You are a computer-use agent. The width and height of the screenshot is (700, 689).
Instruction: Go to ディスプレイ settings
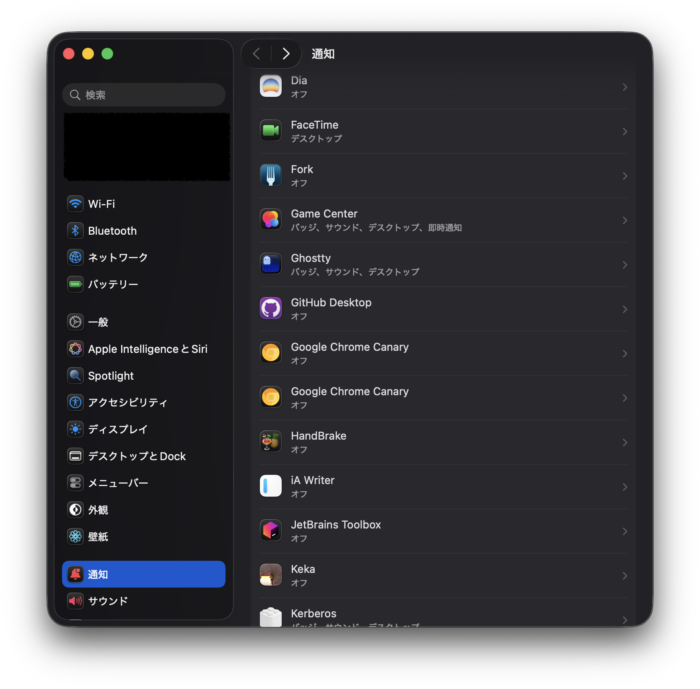(117, 429)
